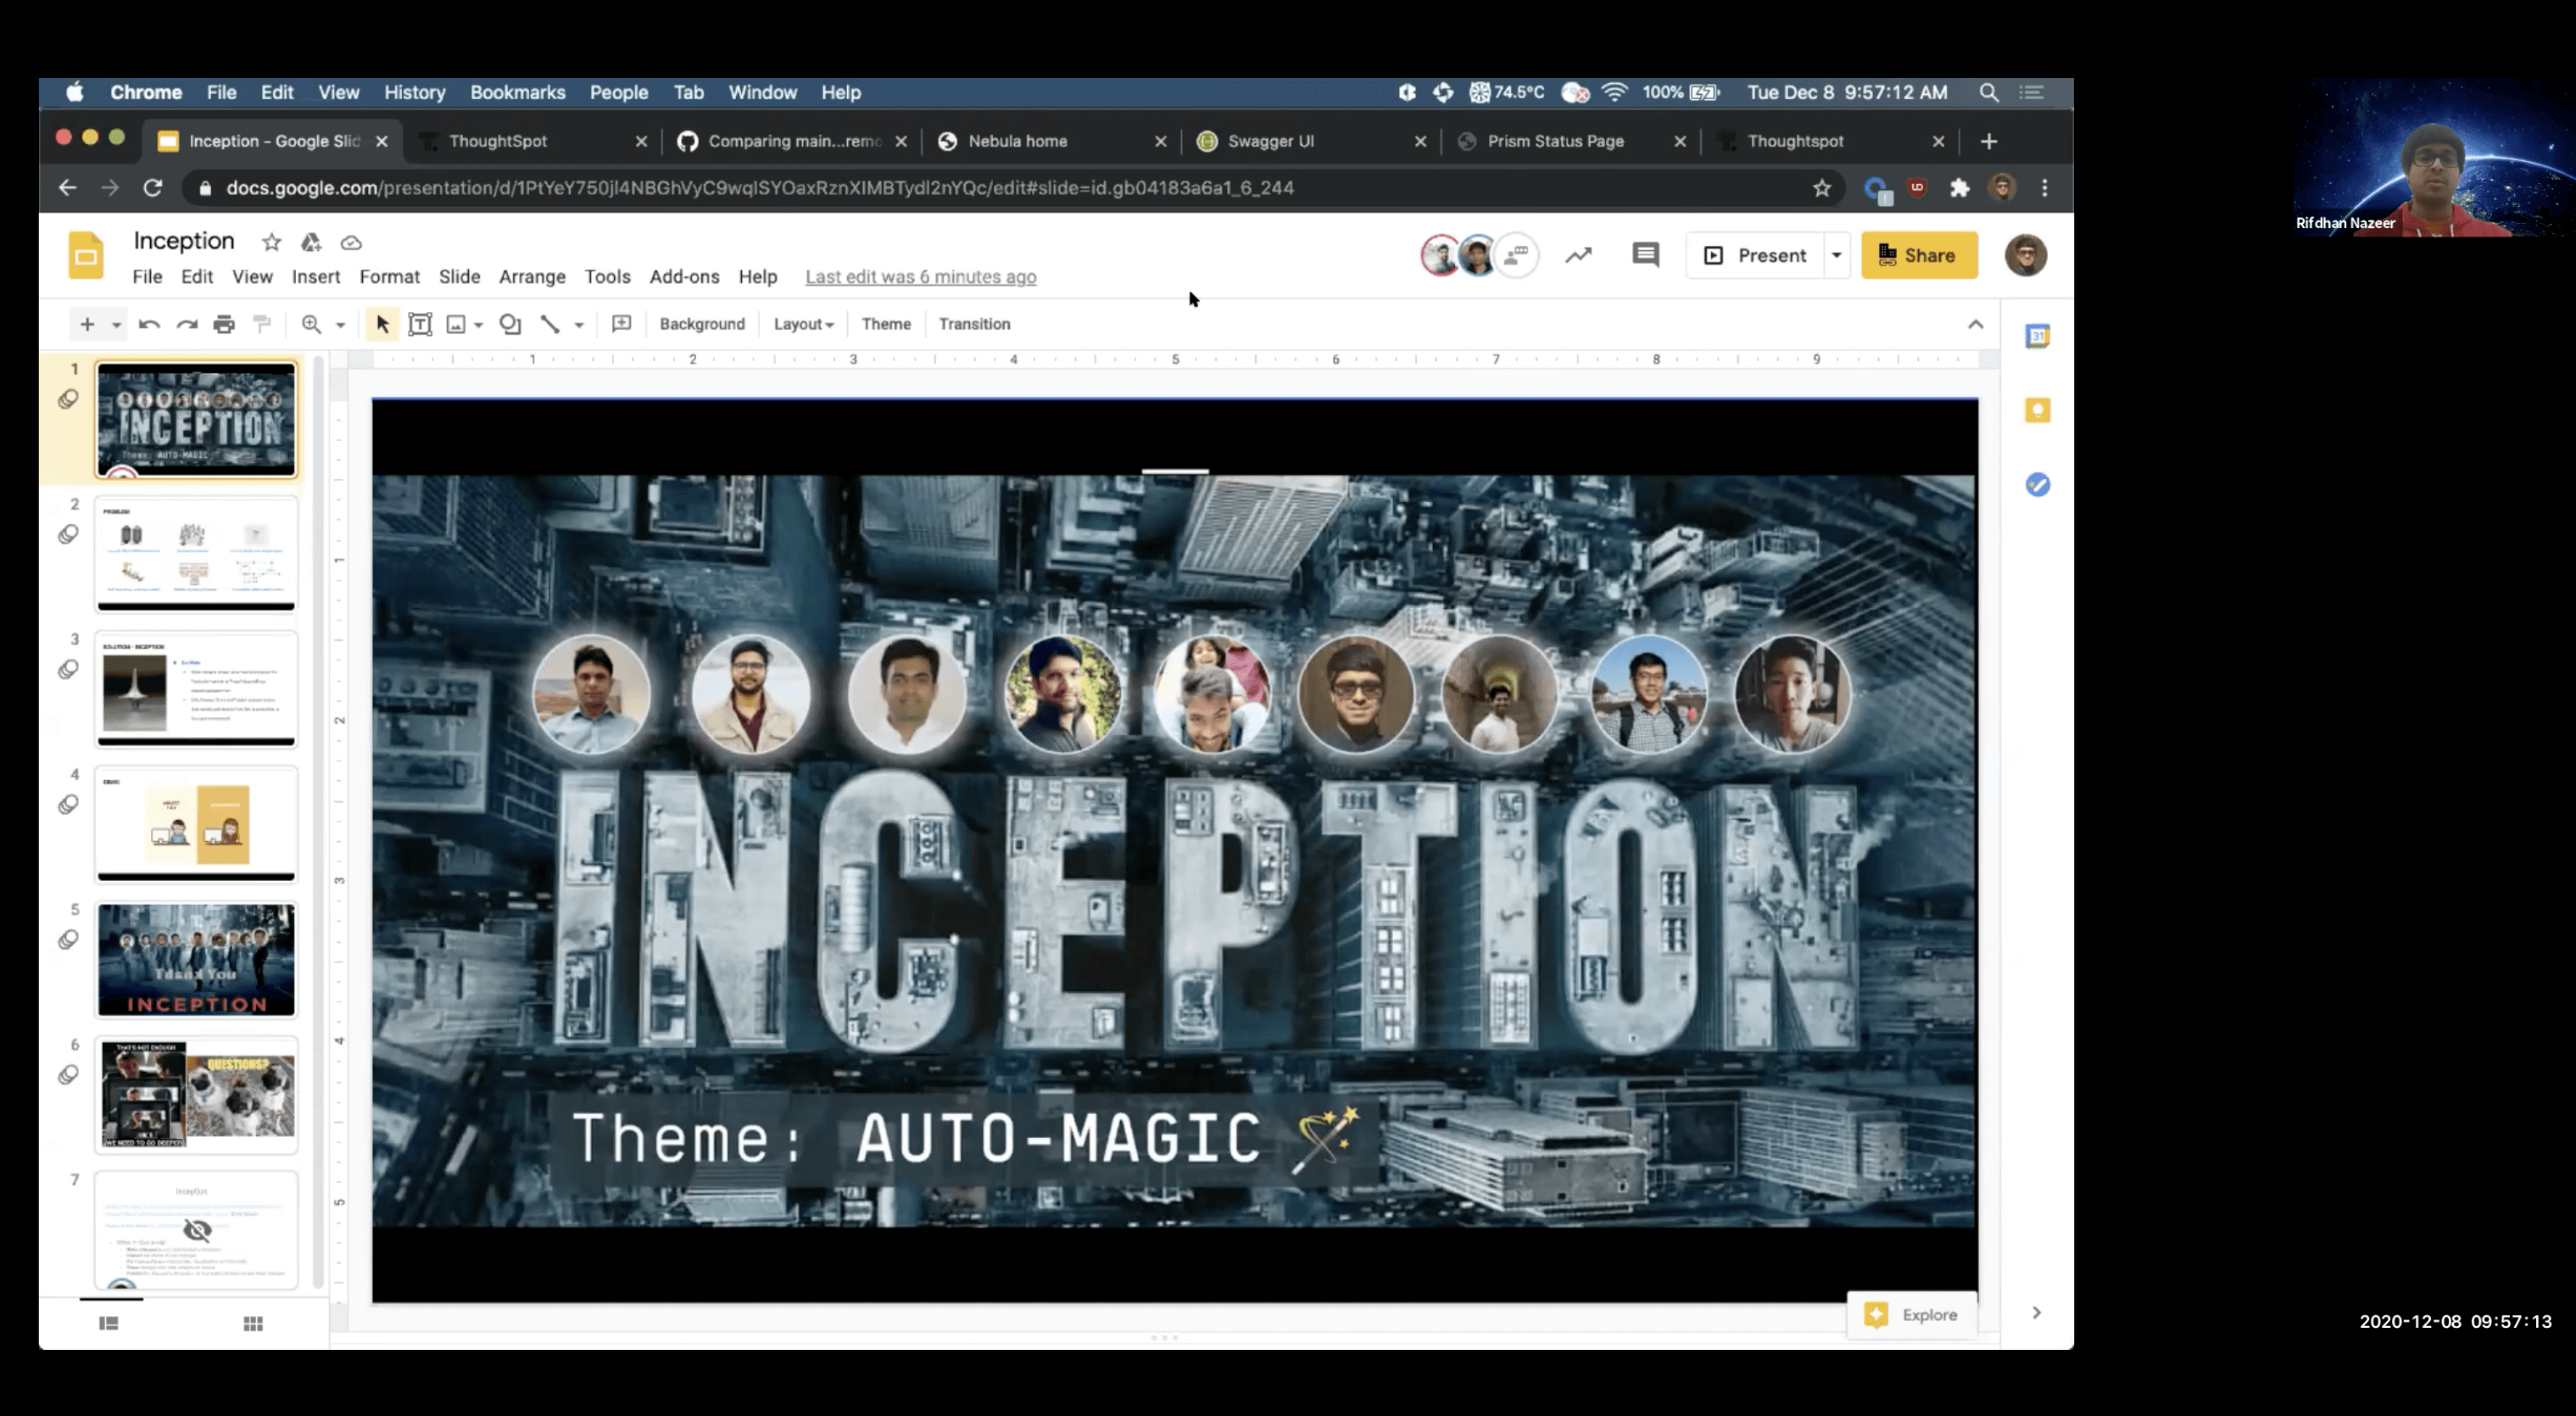Click the Google account avatar
Screen dimensions: 2576x1416
(x=2025, y=255)
